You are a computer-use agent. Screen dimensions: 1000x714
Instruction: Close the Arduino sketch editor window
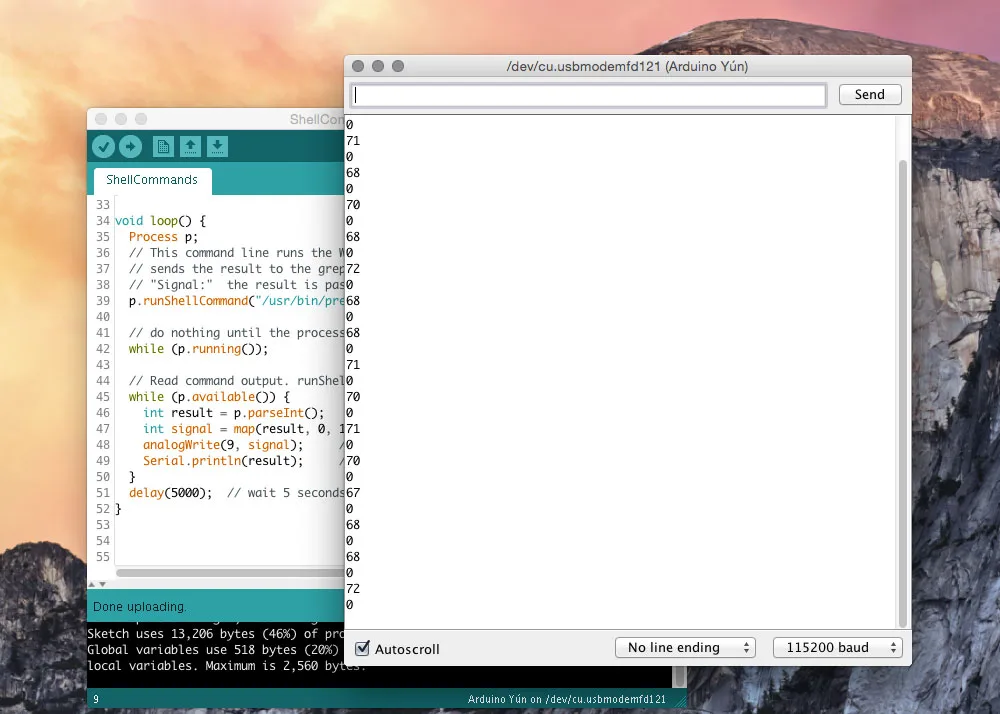(101, 119)
